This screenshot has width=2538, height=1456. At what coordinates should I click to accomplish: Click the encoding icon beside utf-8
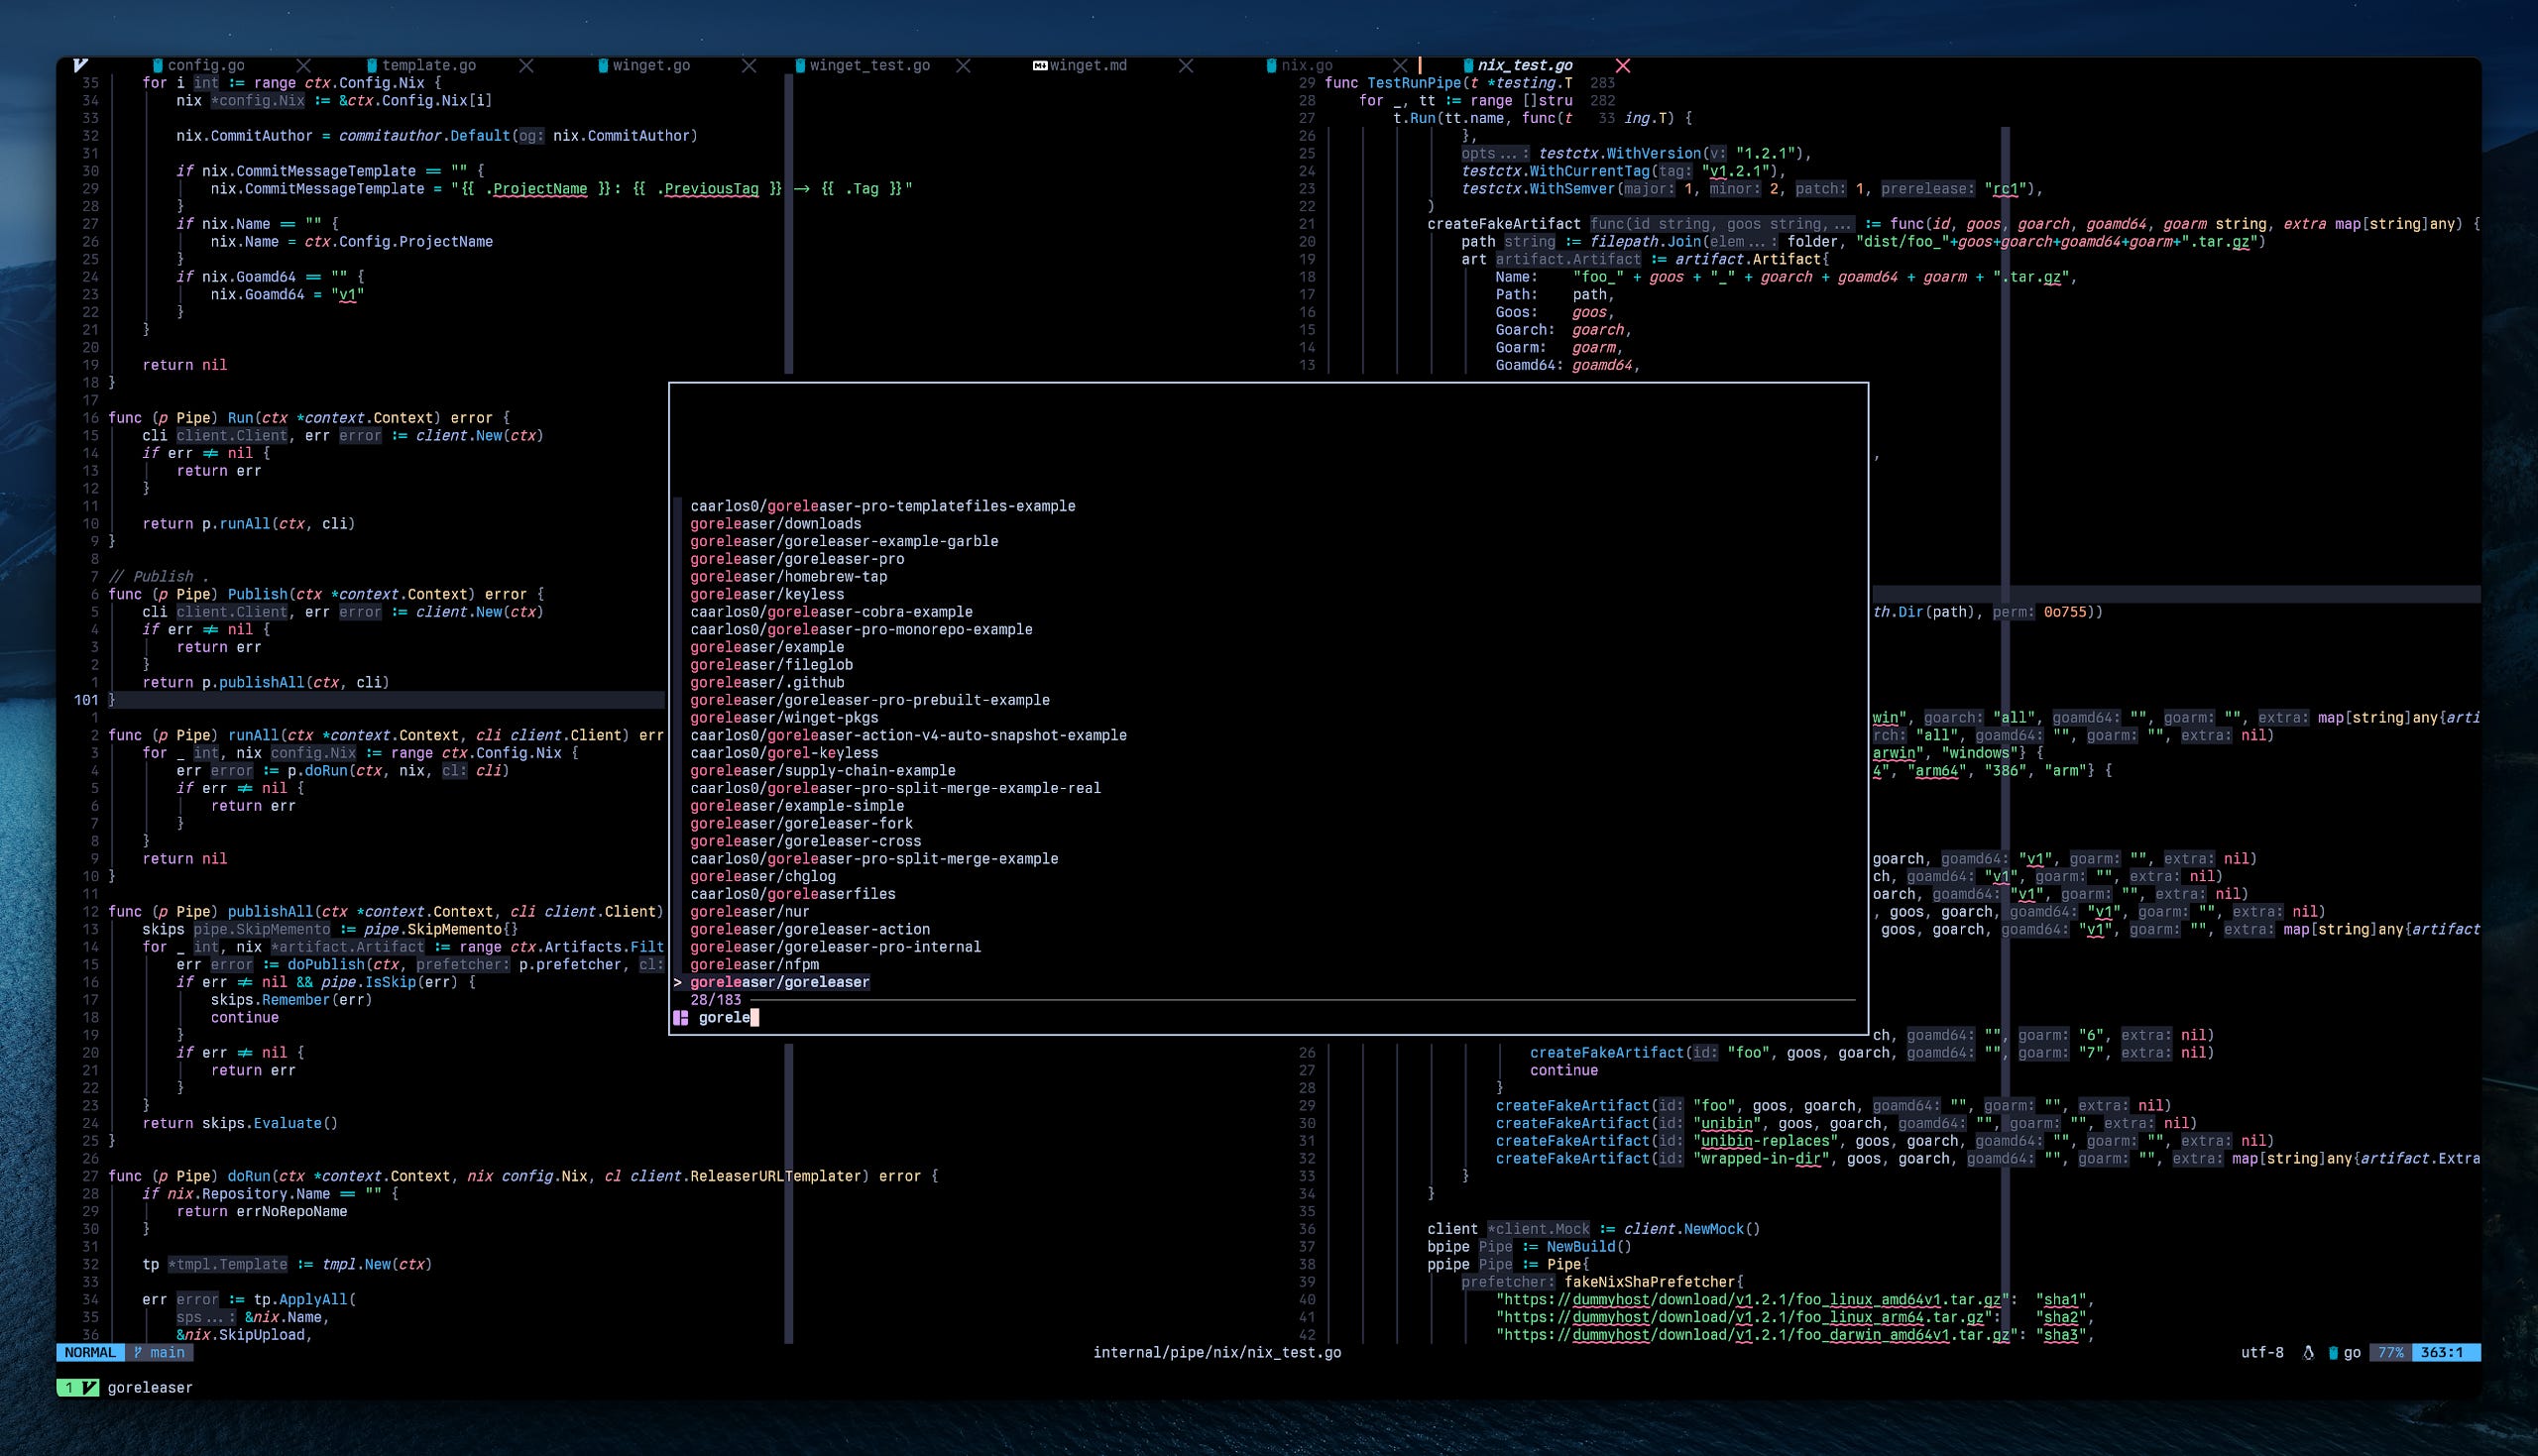tap(2309, 1352)
